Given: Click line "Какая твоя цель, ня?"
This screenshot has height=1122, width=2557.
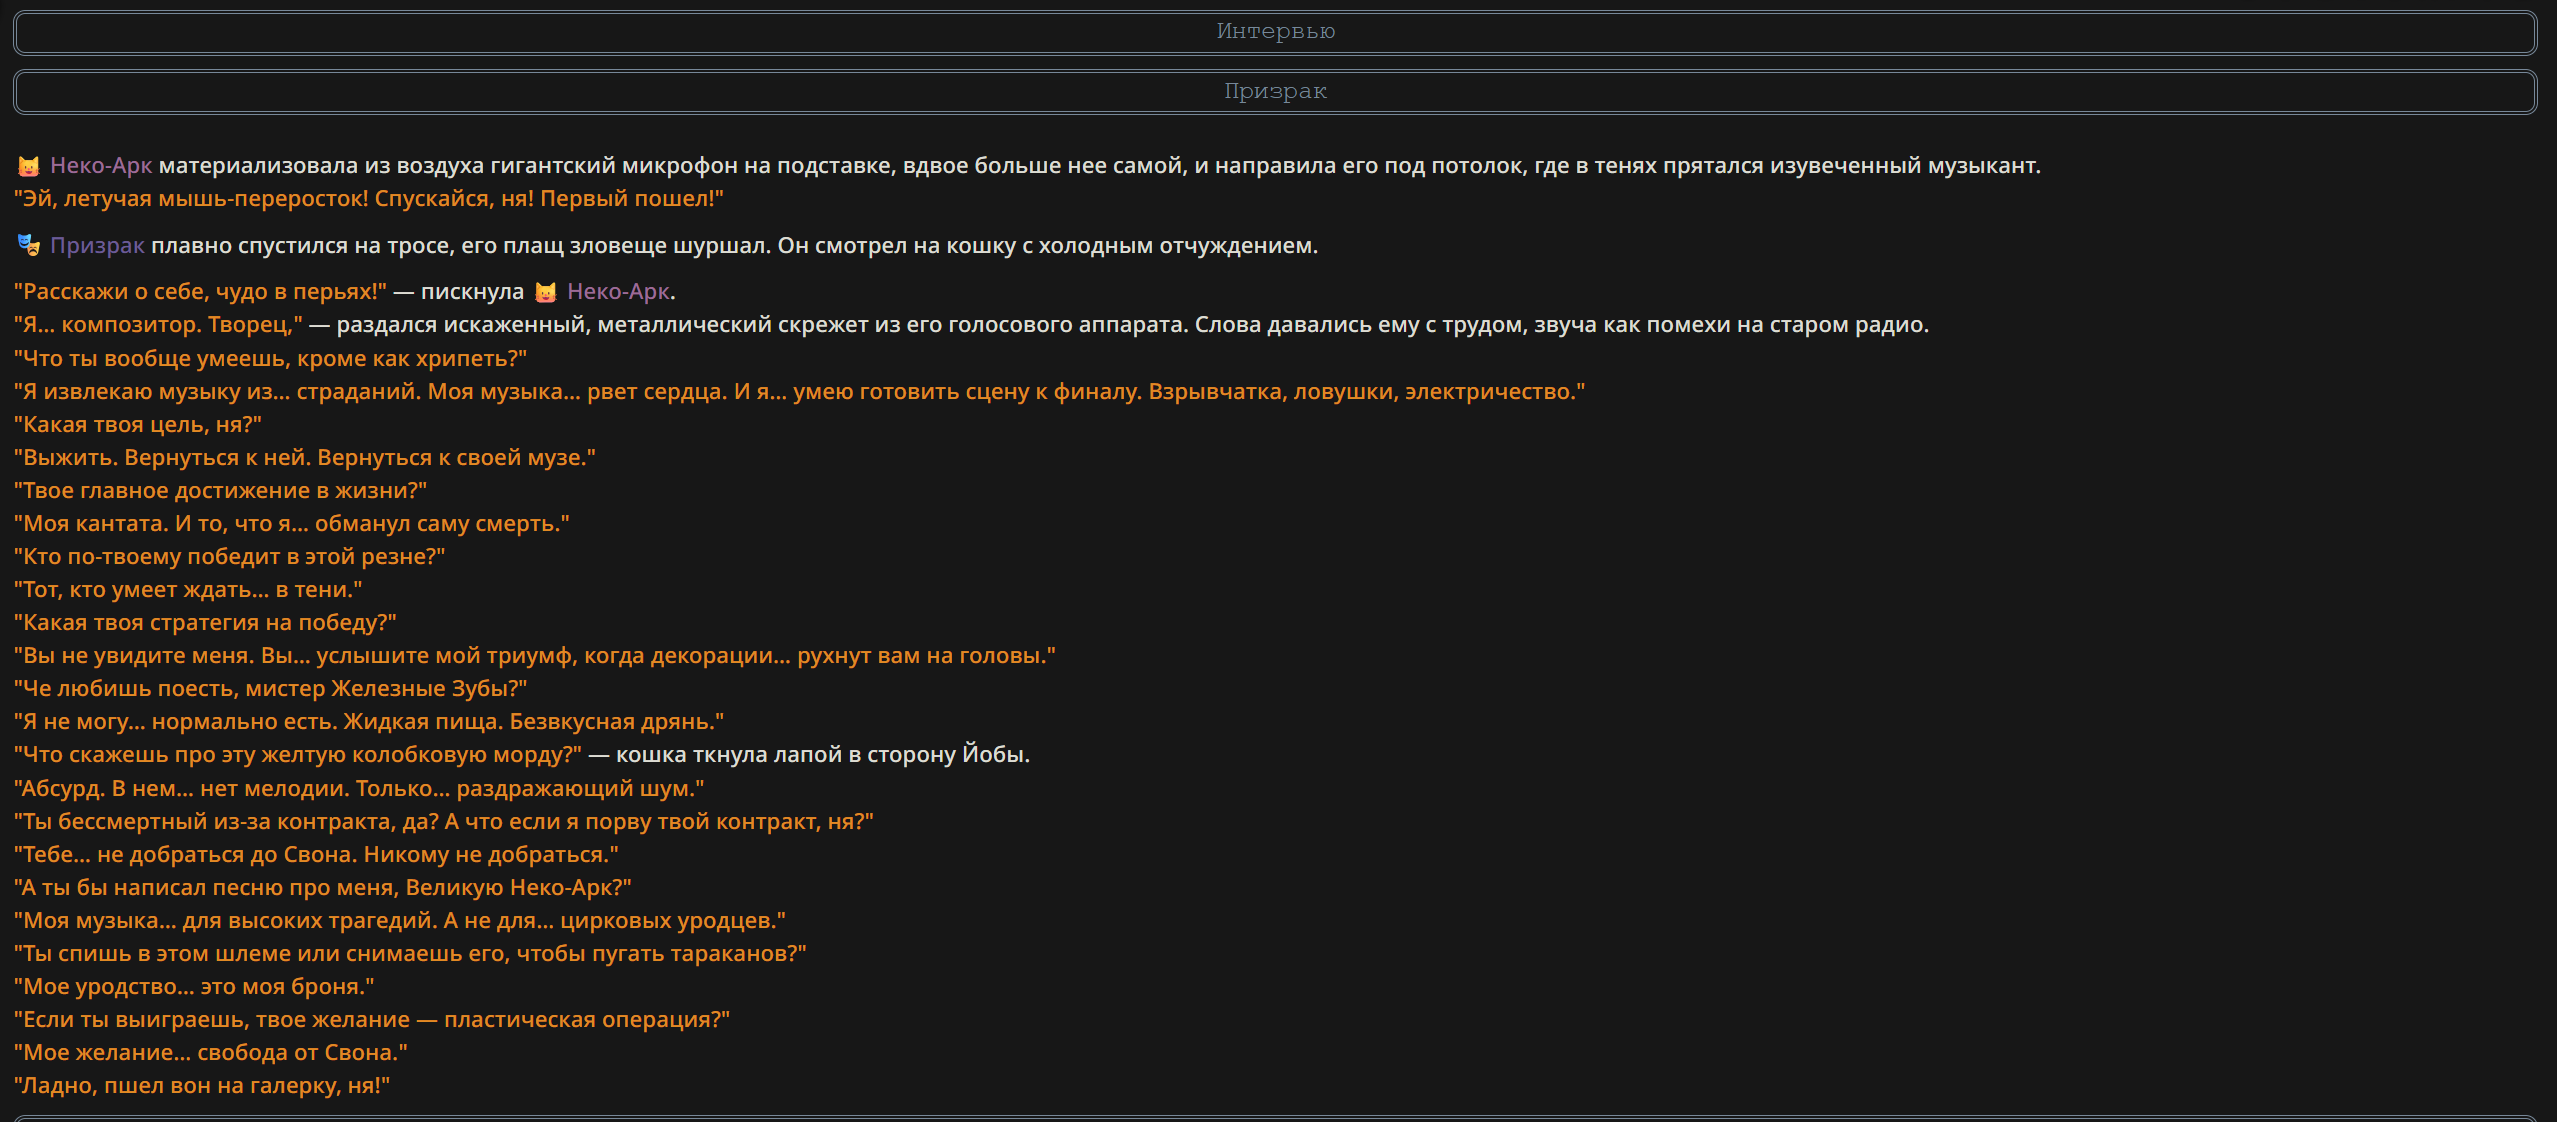Looking at the screenshot, I should pos(138,425).
